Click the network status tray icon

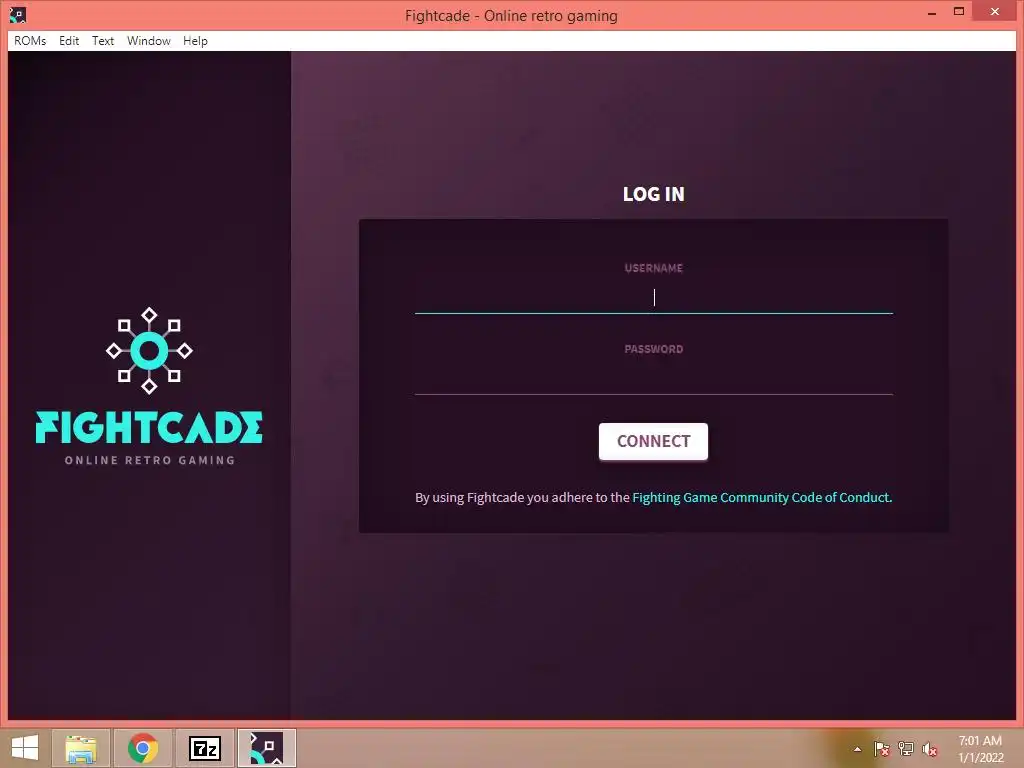tap(906, 749)
